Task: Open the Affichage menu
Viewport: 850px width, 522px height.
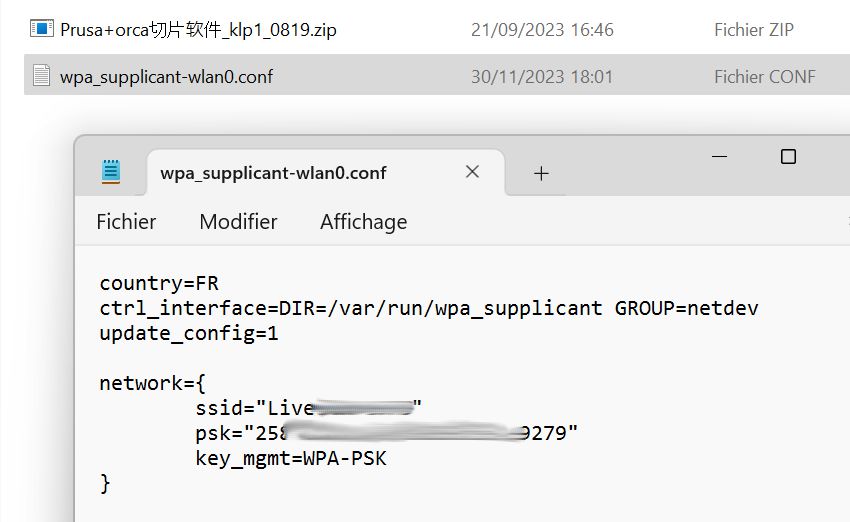Action: click(x=363, y=223)
